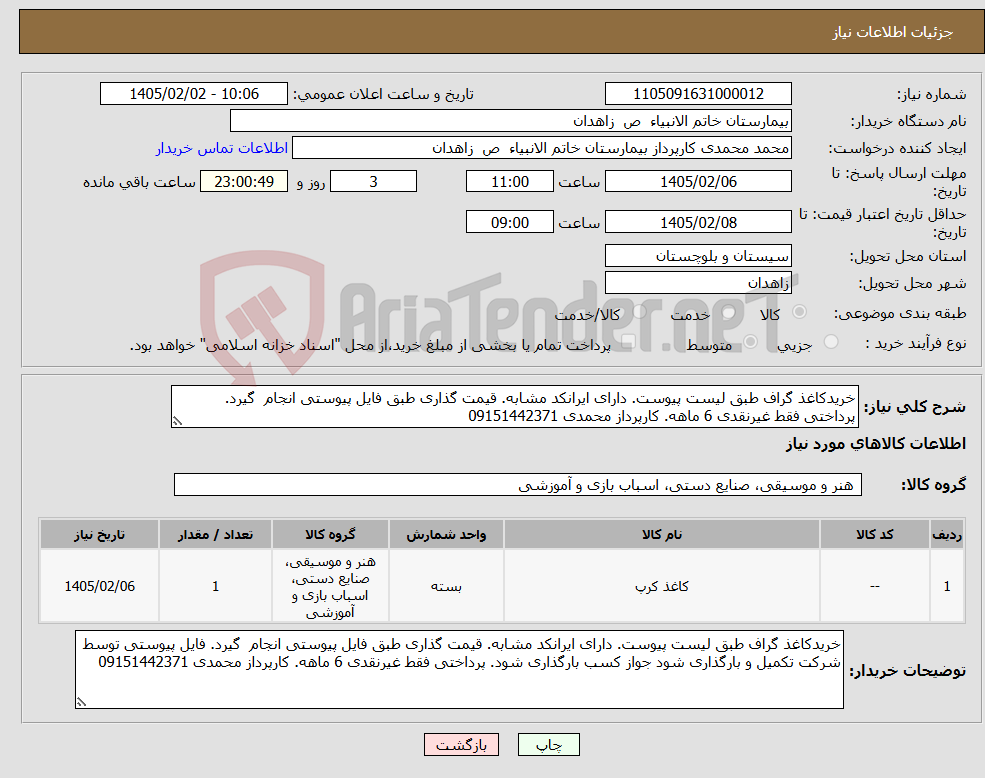Click the 1405/02/06 need date cell
This screenshot has width=985, height=778.
[x=99, y=586]
